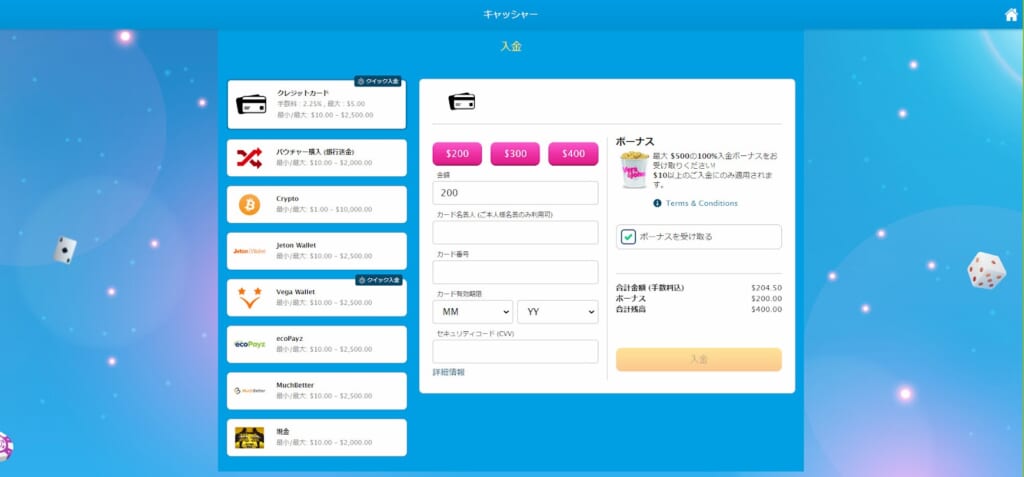Open the MM expiry month dropdown

pos(473,312)
